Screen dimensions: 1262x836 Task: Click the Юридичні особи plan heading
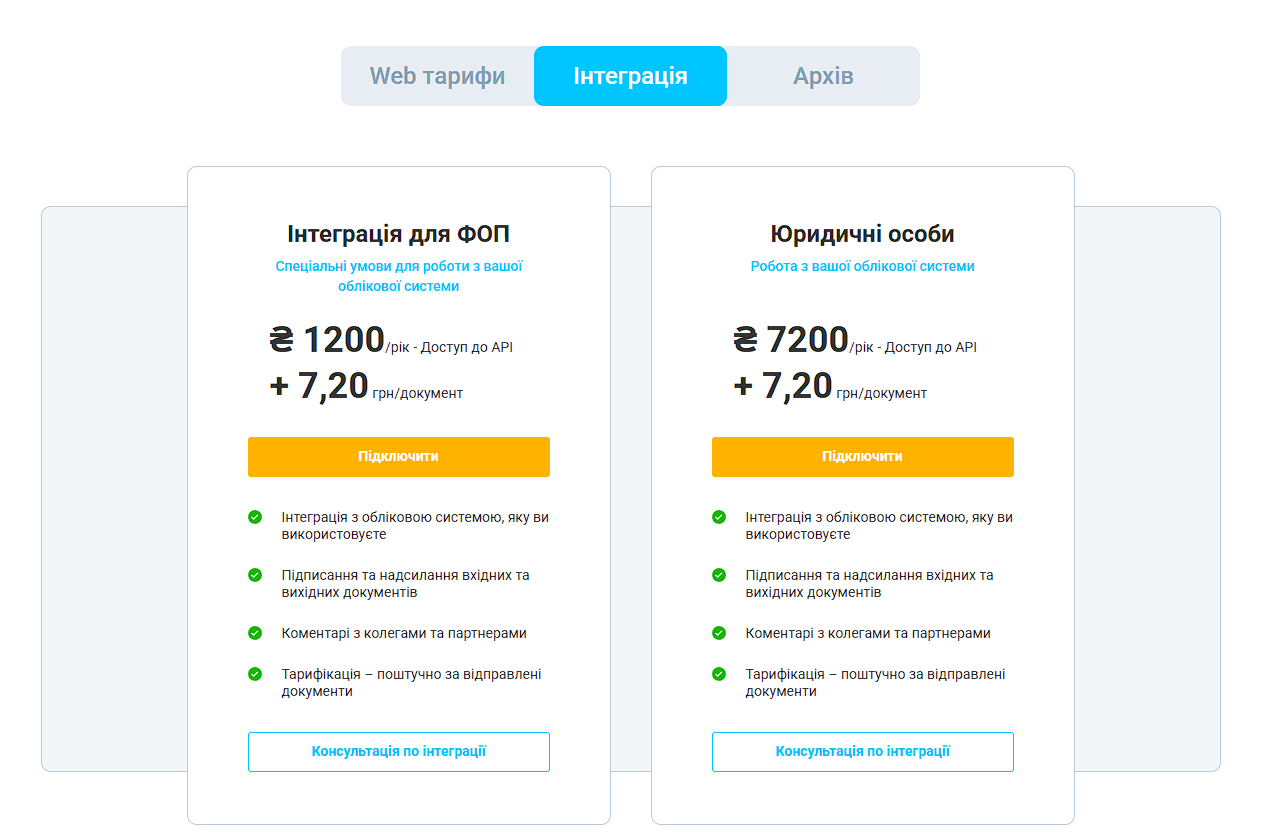pos(863,235)
